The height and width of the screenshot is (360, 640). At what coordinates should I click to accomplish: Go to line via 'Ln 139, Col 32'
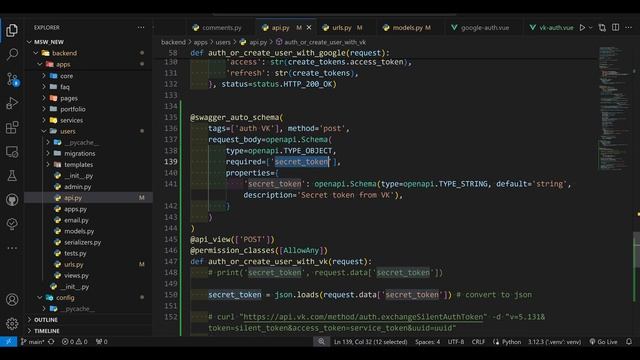coord(371,342)
